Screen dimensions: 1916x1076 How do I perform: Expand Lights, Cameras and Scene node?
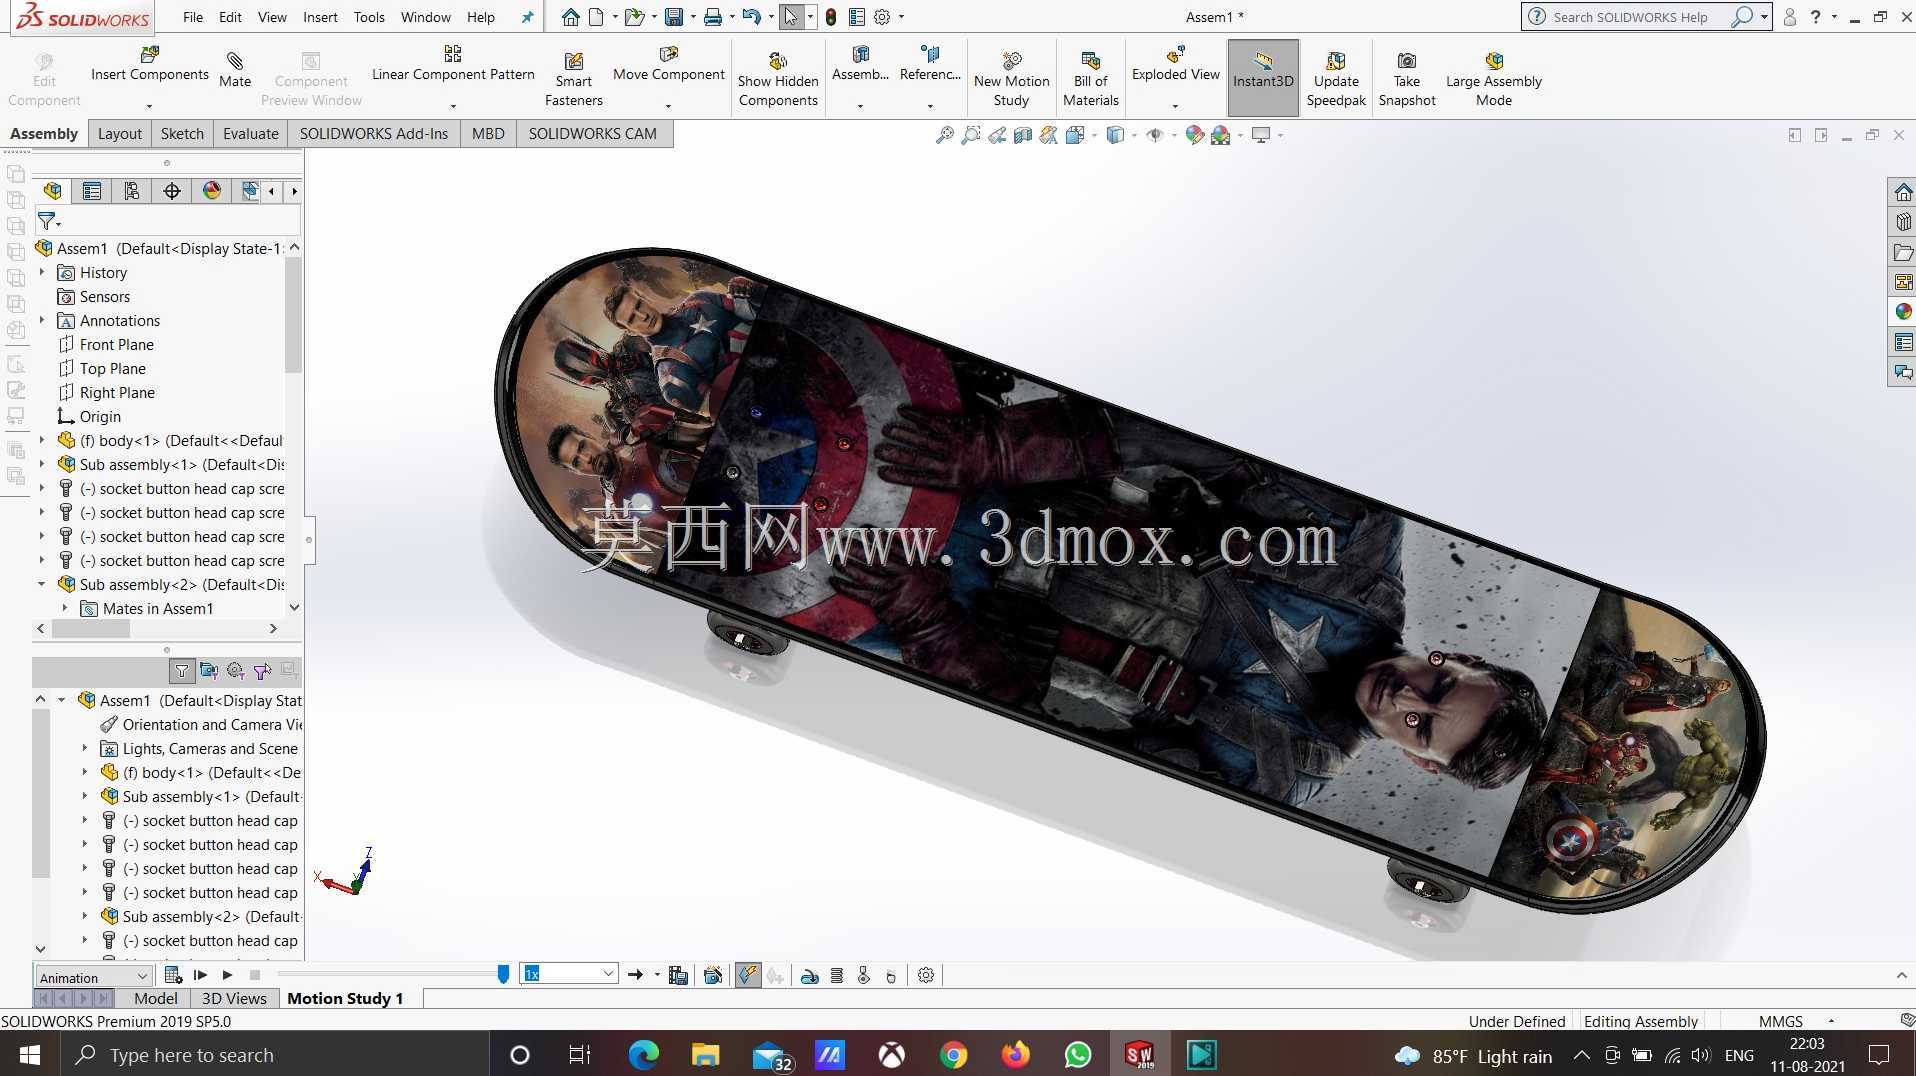coord(85,748)
